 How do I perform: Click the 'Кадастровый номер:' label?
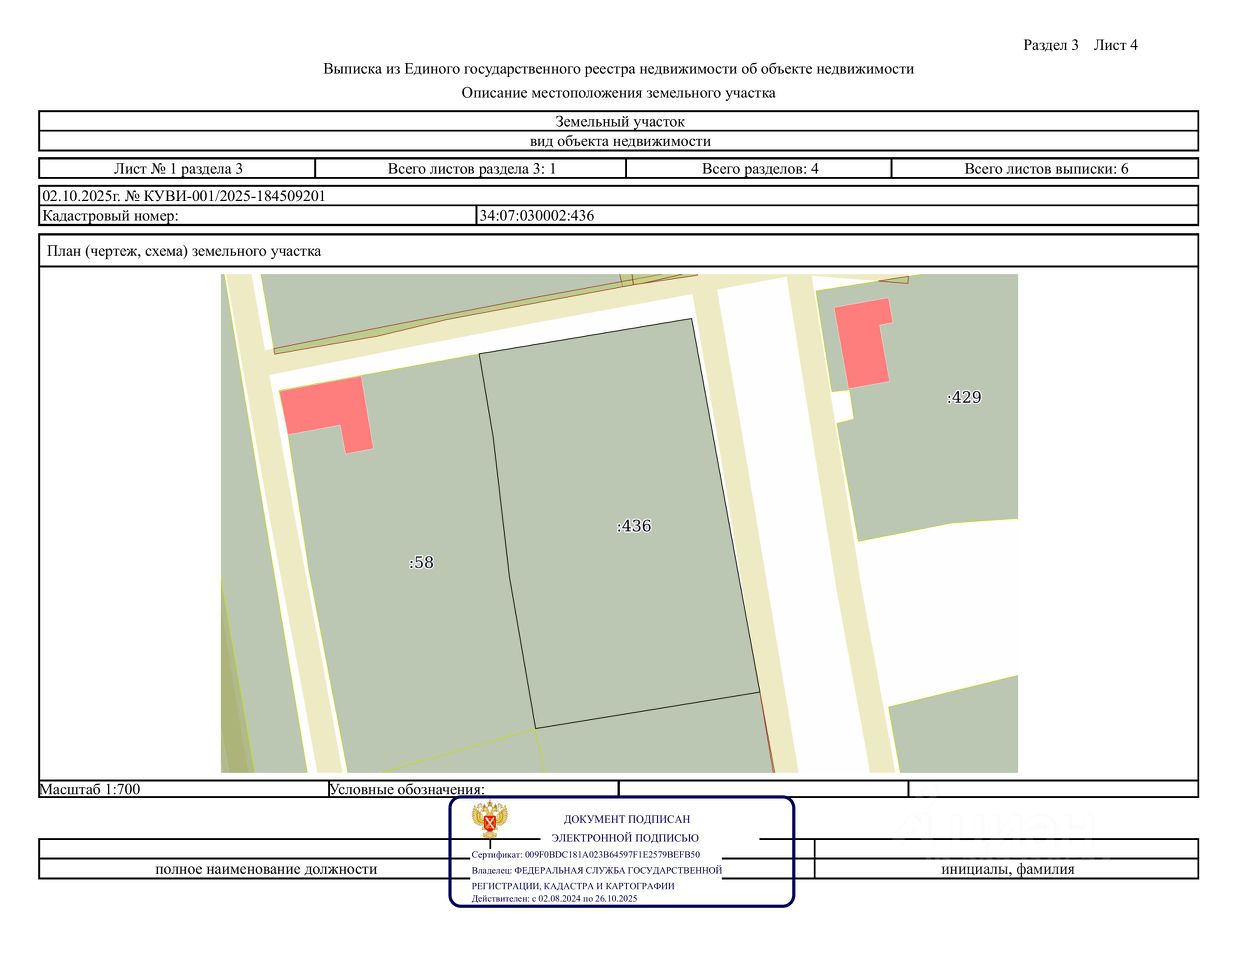point(110,215)
